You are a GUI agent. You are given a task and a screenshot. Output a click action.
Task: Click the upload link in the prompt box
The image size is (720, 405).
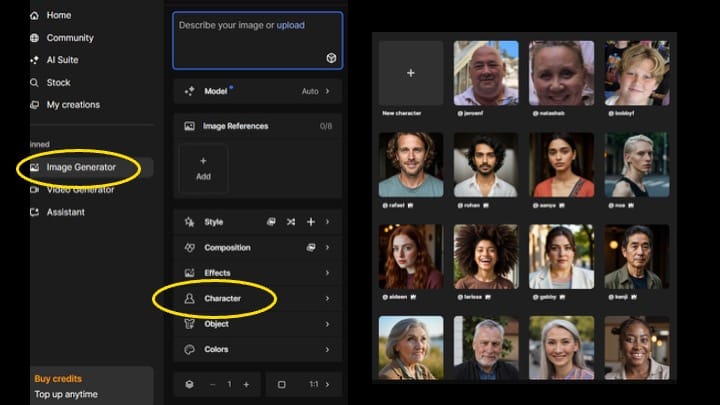[291, 25]
